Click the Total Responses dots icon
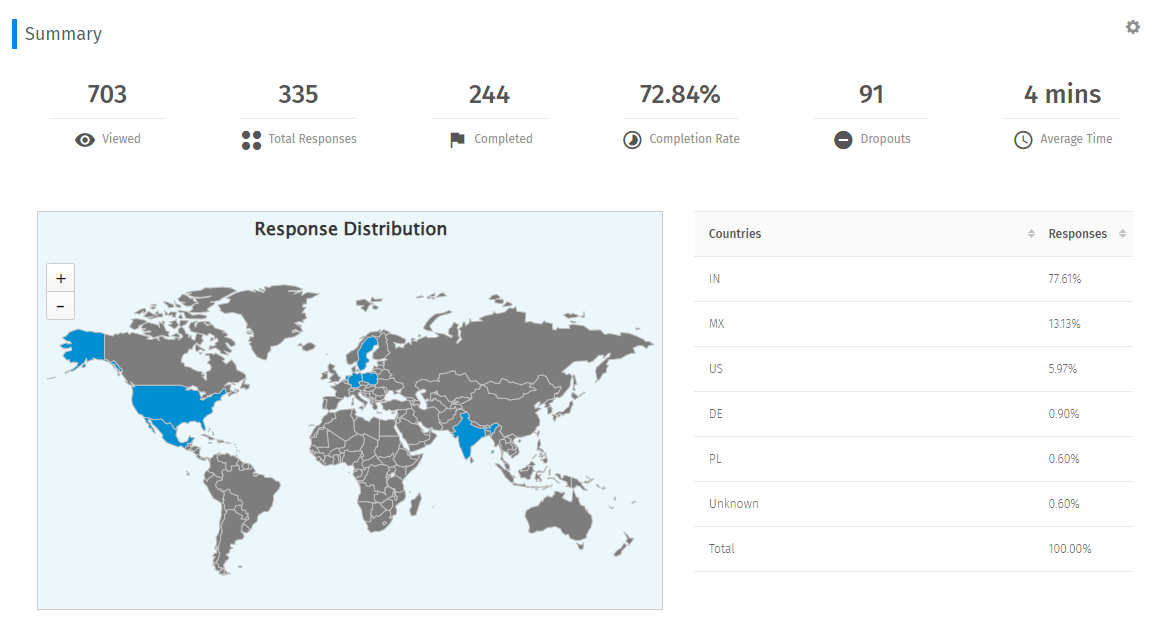This screenshot has width=1170, height=642. pyautogui.click(x=251, y=140)
